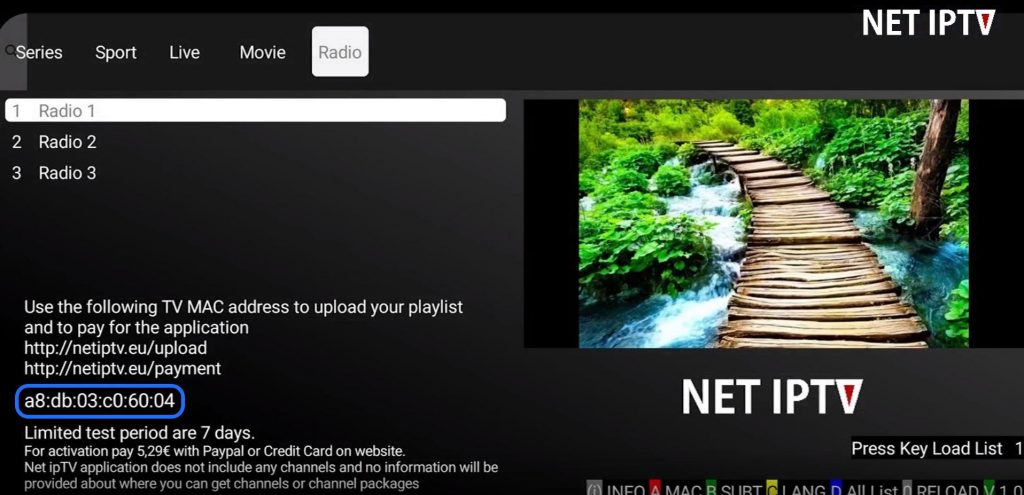Open the netiptv.eu/payment link
The width and height of the screenshot is (1024, 495).
click(123, 369)
